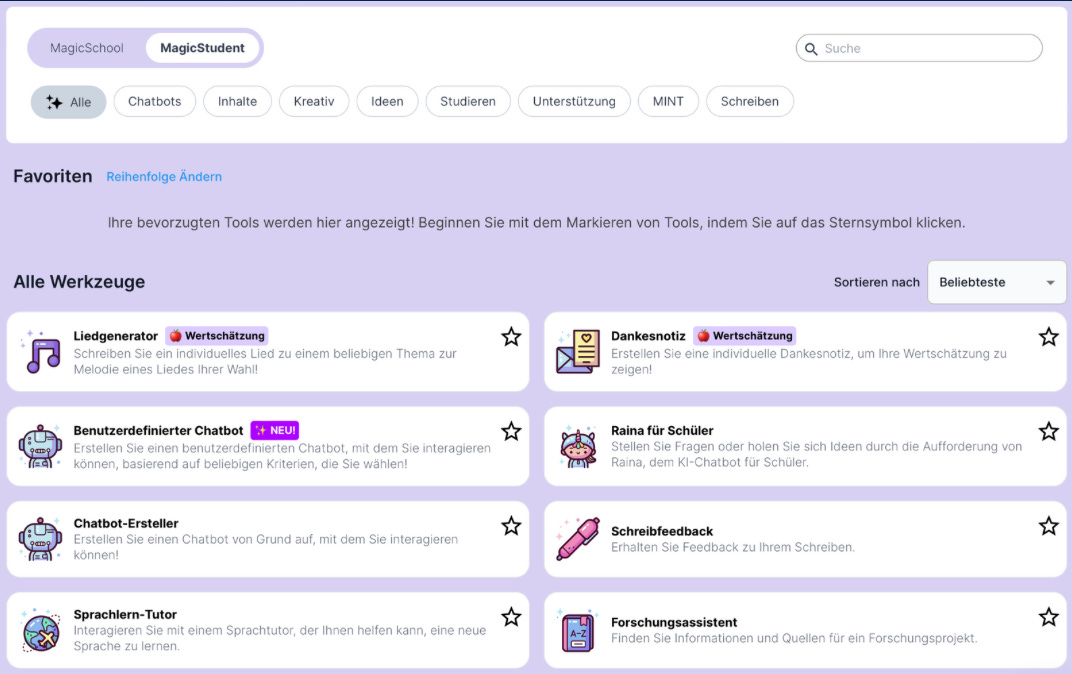This screenshot has height=674, width=1072.
Task: Filter tools by Unterstützung
Action: [574, 101]
